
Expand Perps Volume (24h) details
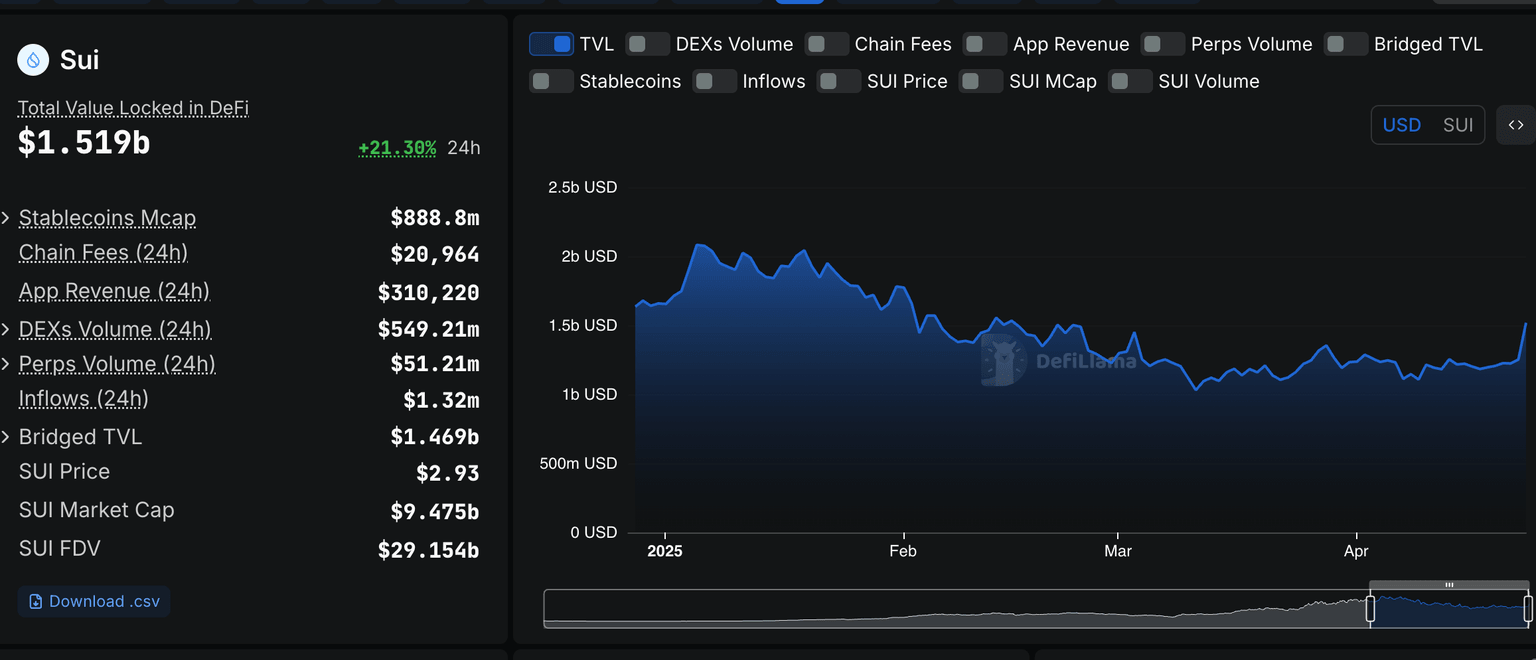[6, 364]
